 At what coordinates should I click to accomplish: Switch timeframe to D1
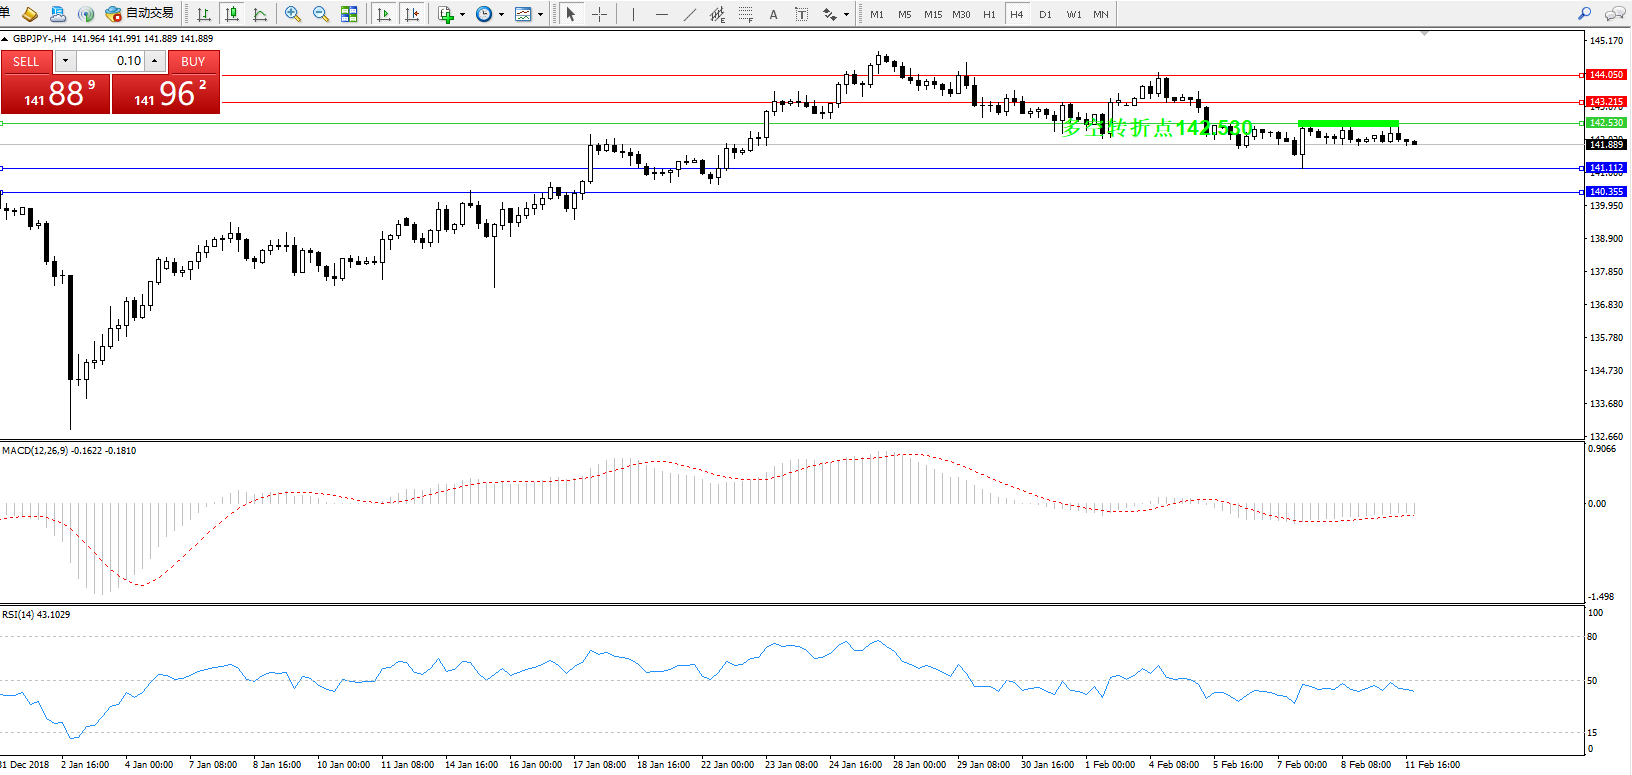(x=1045, y=14)
